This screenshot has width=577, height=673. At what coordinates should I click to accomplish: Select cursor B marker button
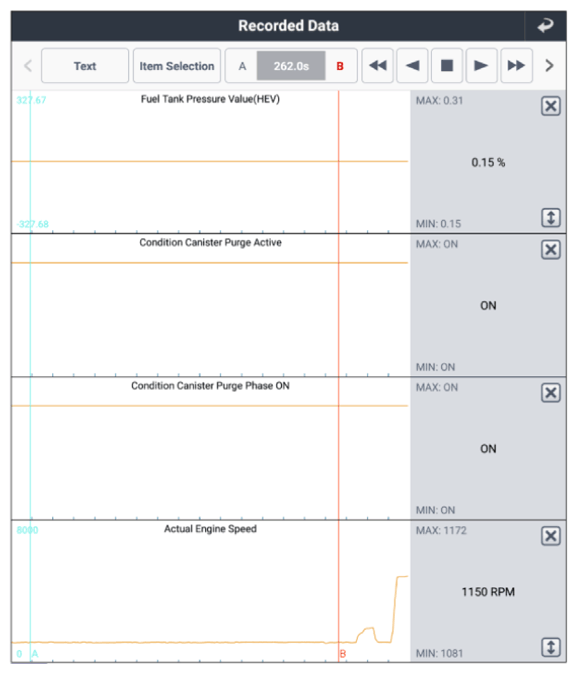[340, 66]
